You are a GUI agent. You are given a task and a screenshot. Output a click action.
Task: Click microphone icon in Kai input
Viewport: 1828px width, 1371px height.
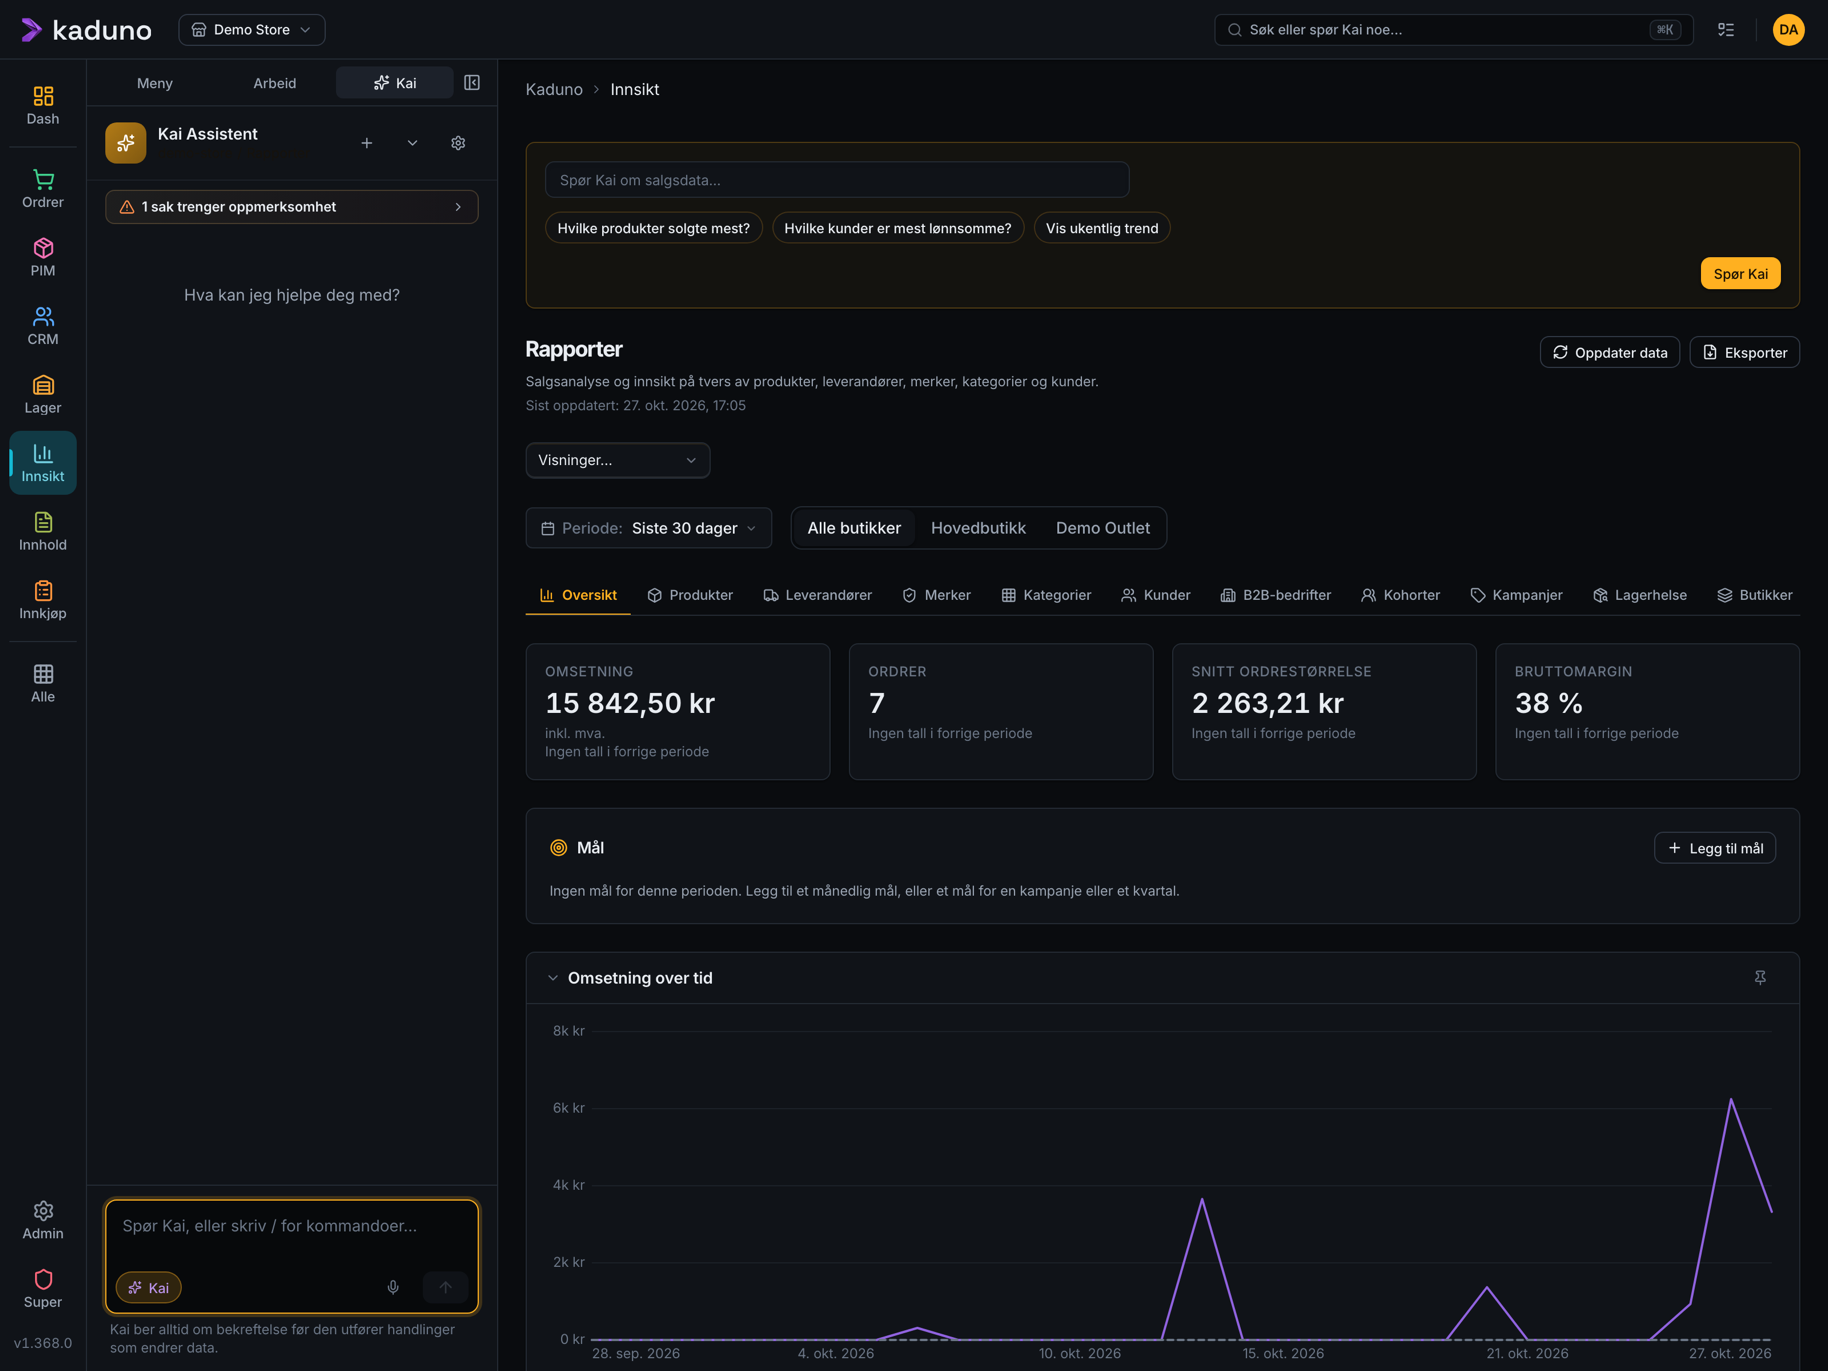point(393,1287)
